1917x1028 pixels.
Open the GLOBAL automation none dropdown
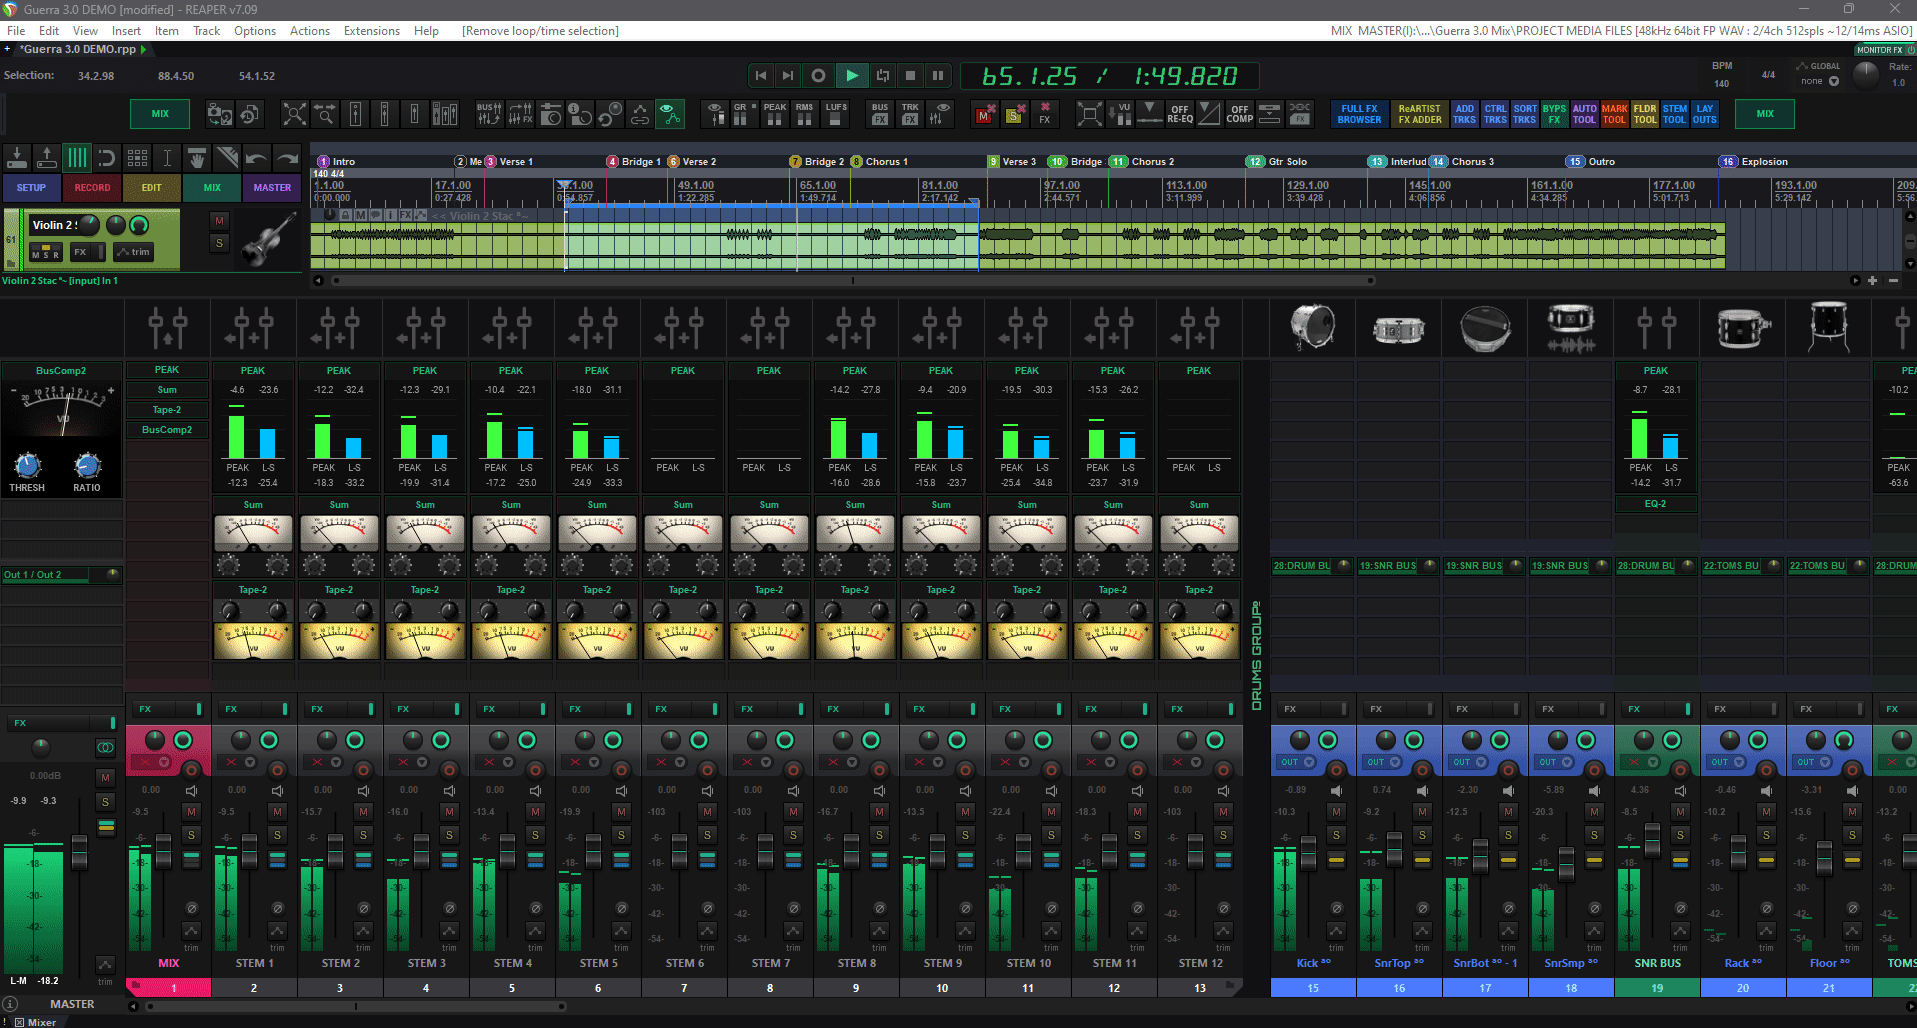pos(1820,81)
